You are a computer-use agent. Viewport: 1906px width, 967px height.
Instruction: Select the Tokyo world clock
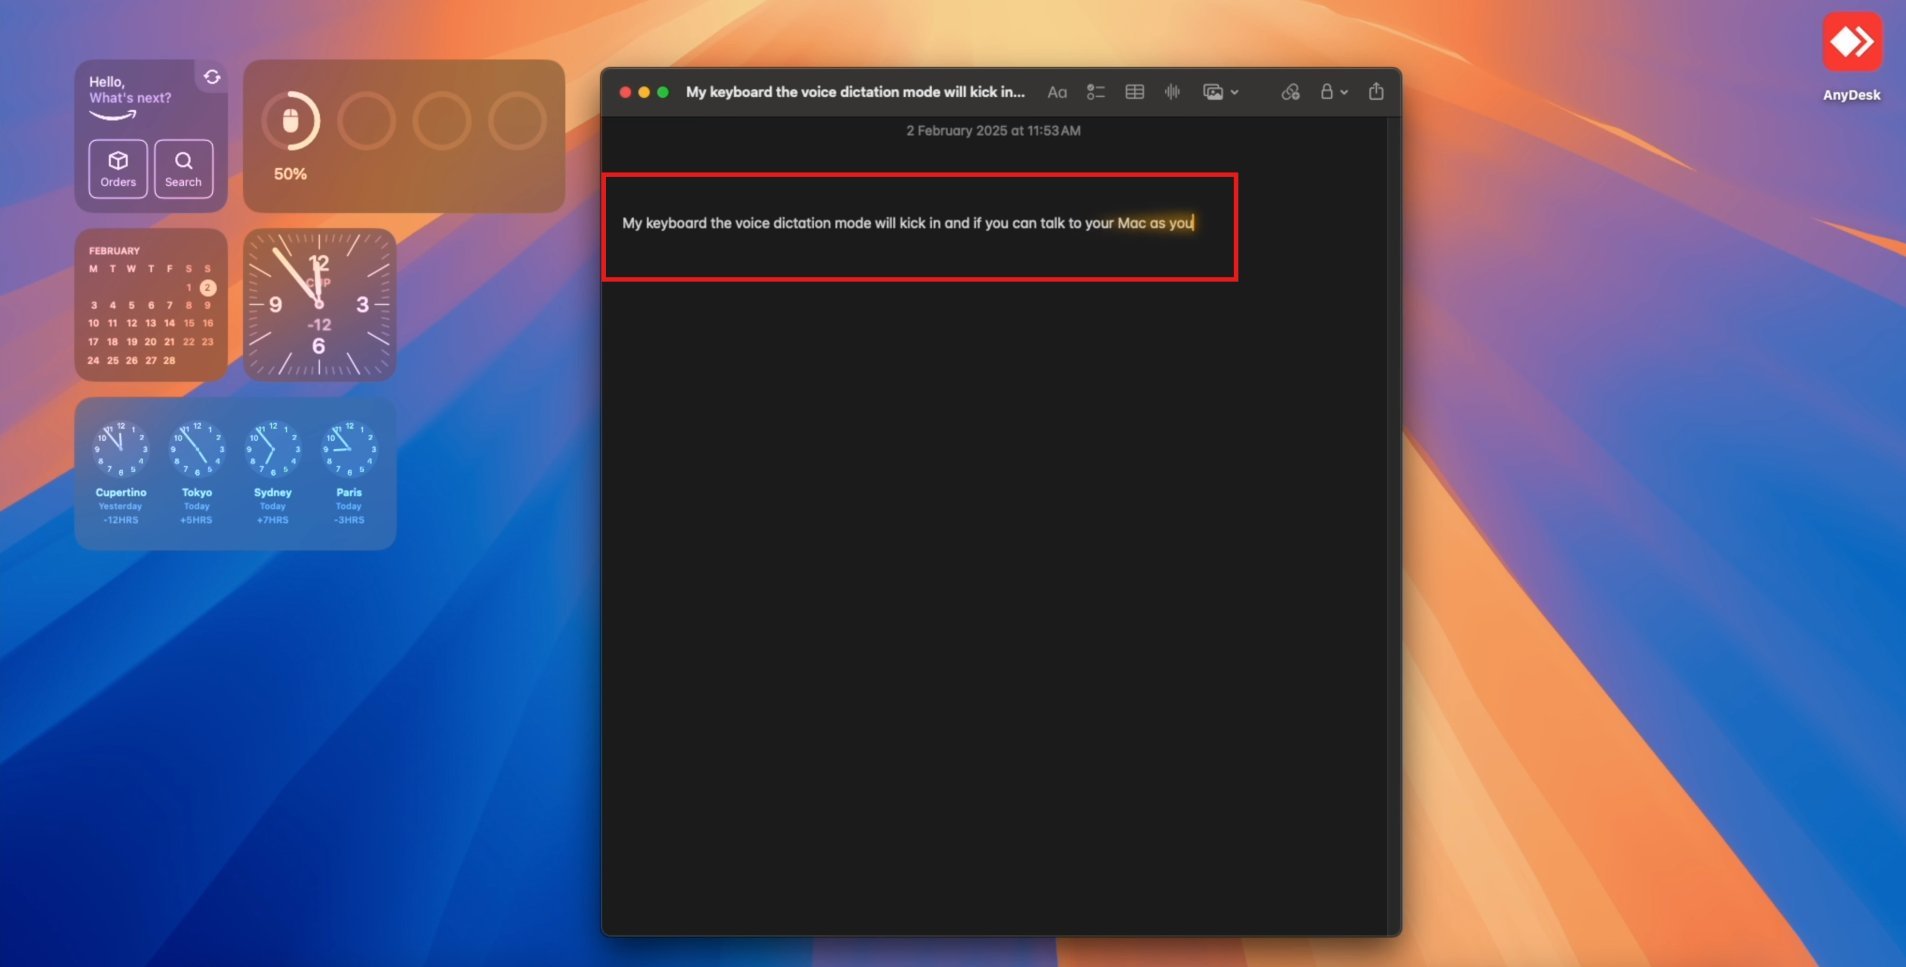[x=197, y=472]
